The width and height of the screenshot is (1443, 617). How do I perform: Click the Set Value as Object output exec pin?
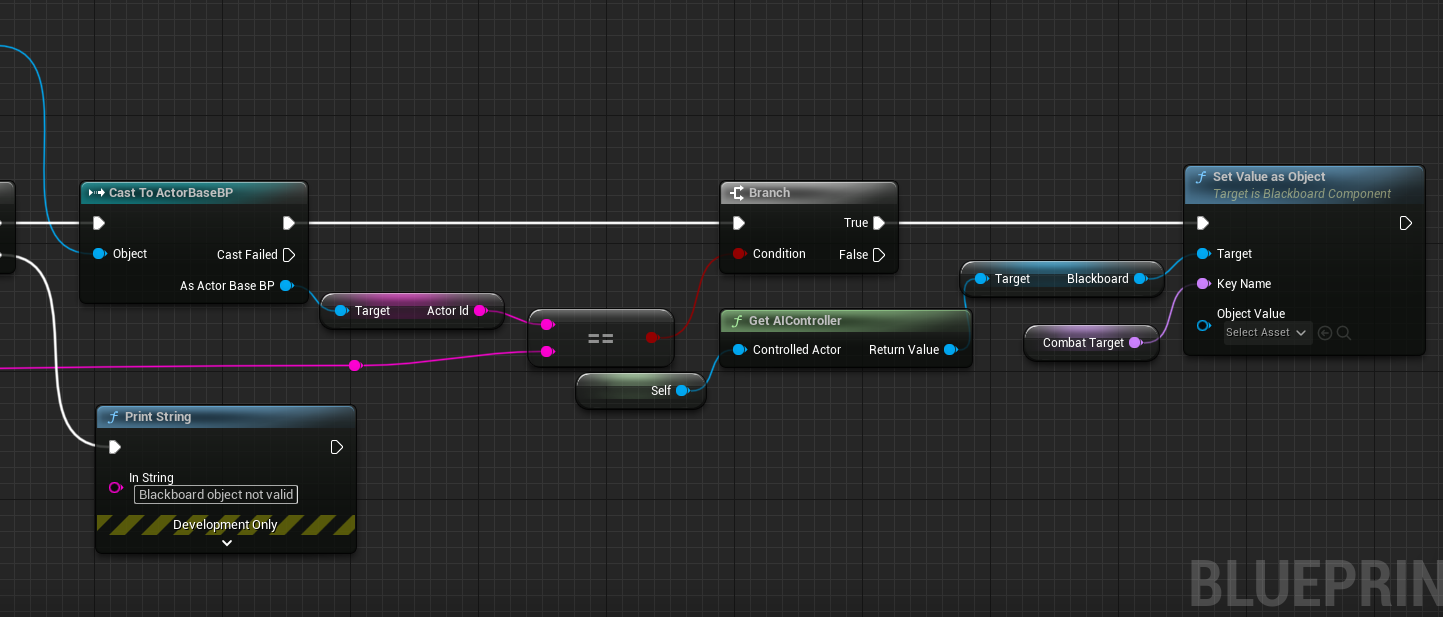[1406, 223]
